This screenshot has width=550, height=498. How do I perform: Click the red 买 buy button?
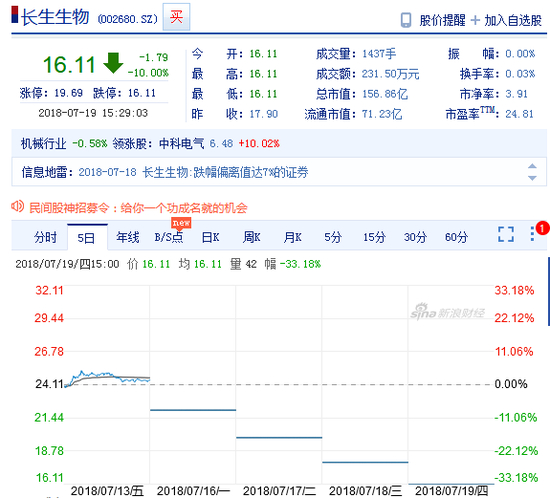click(176, 16)
